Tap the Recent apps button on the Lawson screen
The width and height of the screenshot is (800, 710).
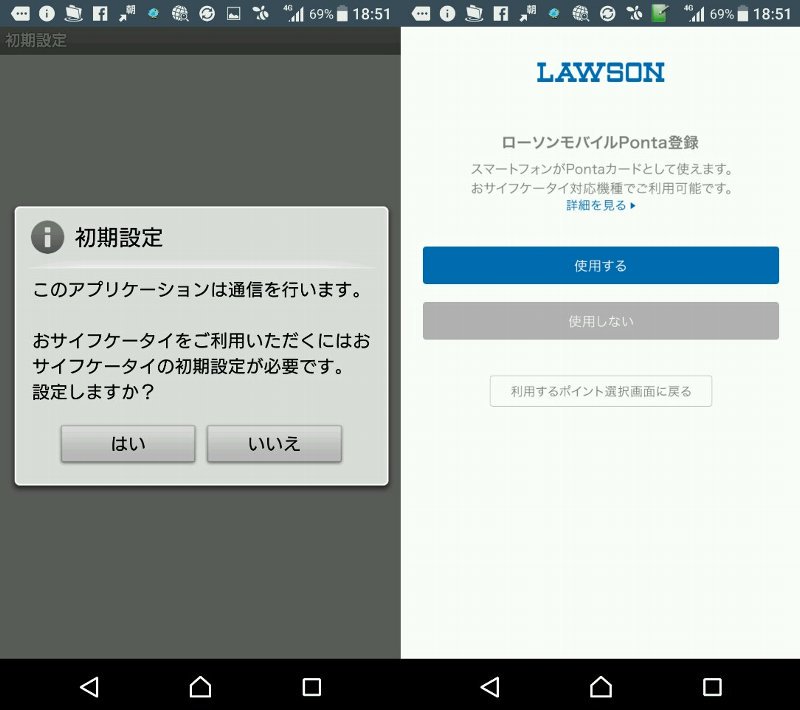[x=712, y=687]
